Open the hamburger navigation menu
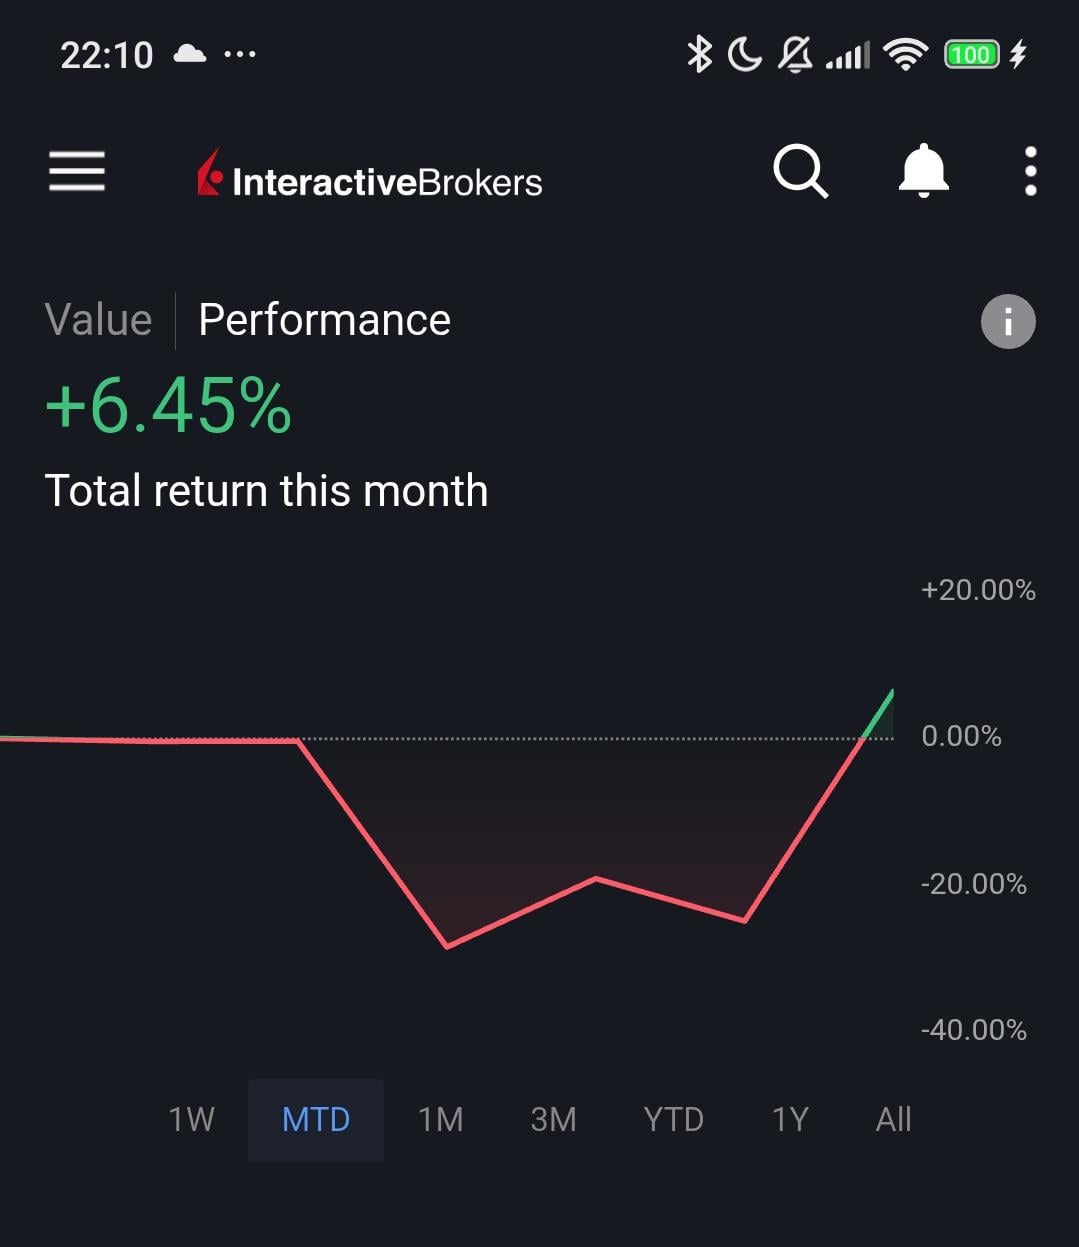Screen dimensions: 1079x1247 click(x=77, y=171)
